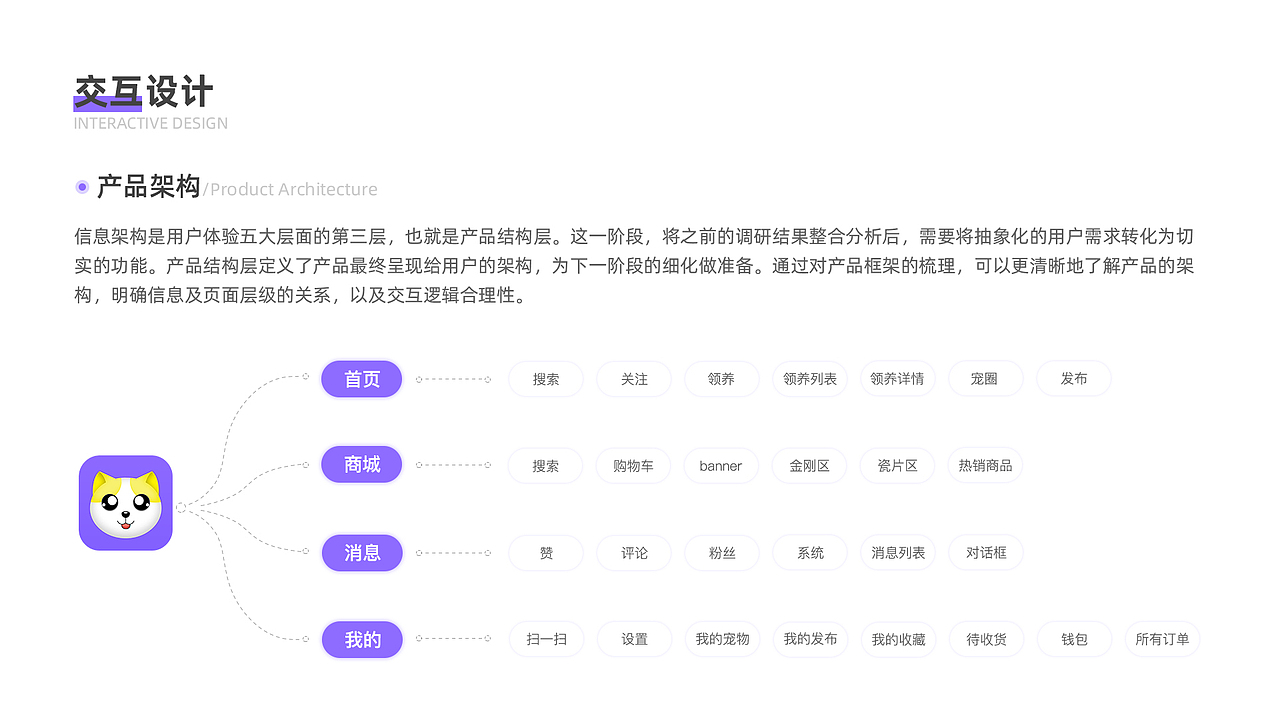Click the 发布 publish button
The image size is (1280, 720).
pos(1073,378)
